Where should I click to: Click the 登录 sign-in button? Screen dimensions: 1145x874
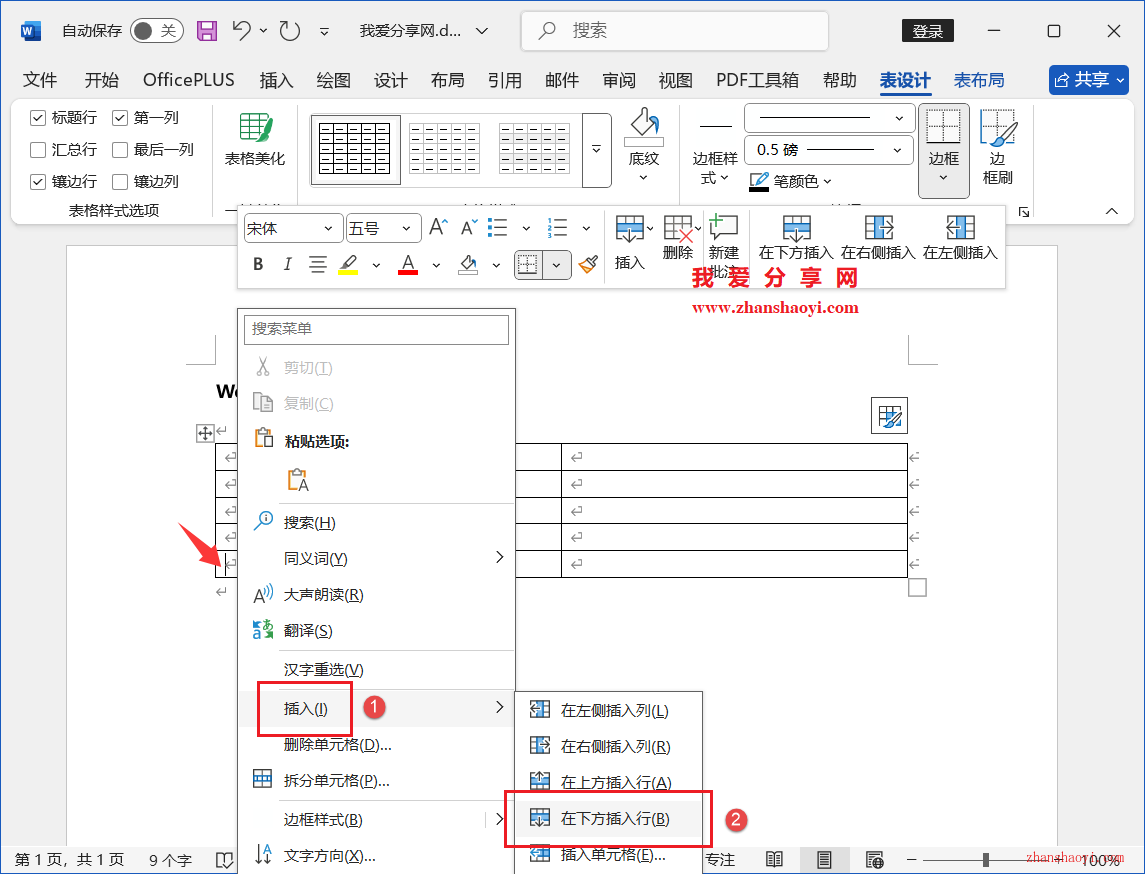[927, 31]
